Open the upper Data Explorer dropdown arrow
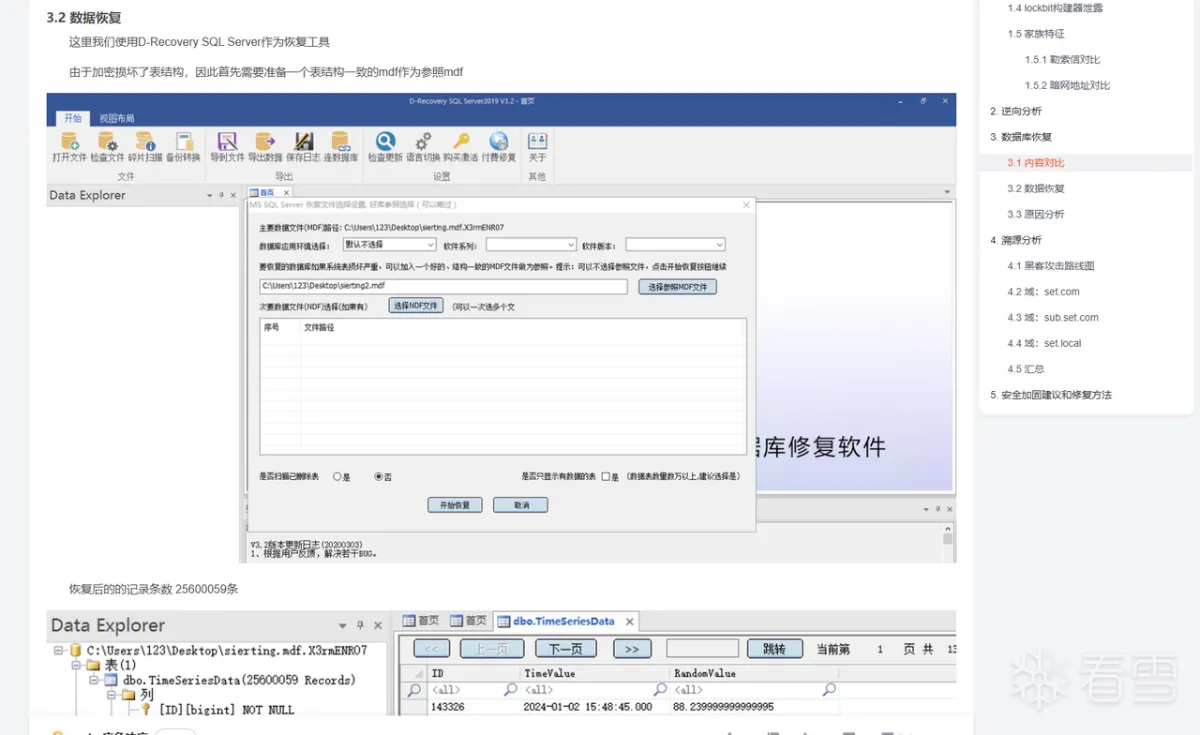 coord(210,196)
